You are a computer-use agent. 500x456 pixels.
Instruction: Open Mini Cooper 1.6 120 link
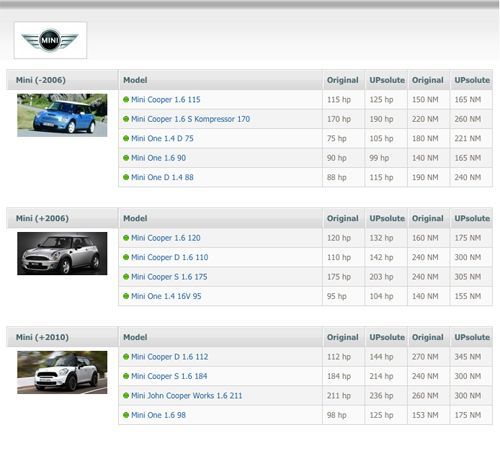click(166, 238)
